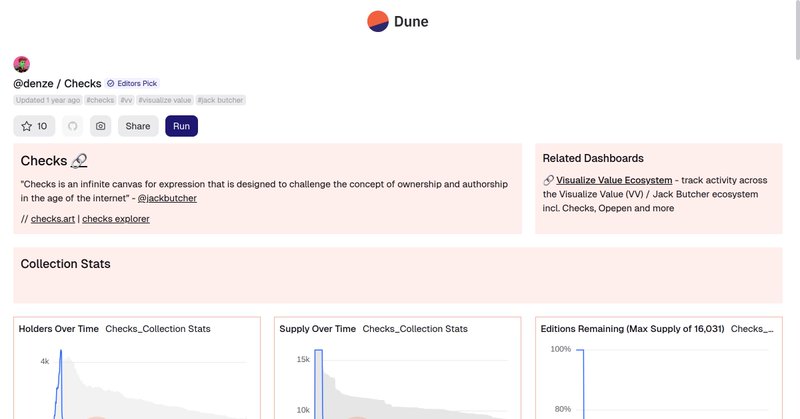Screen dimensions: 800x419
Task: Click the Dune logo icon
Action: [378, 21]
